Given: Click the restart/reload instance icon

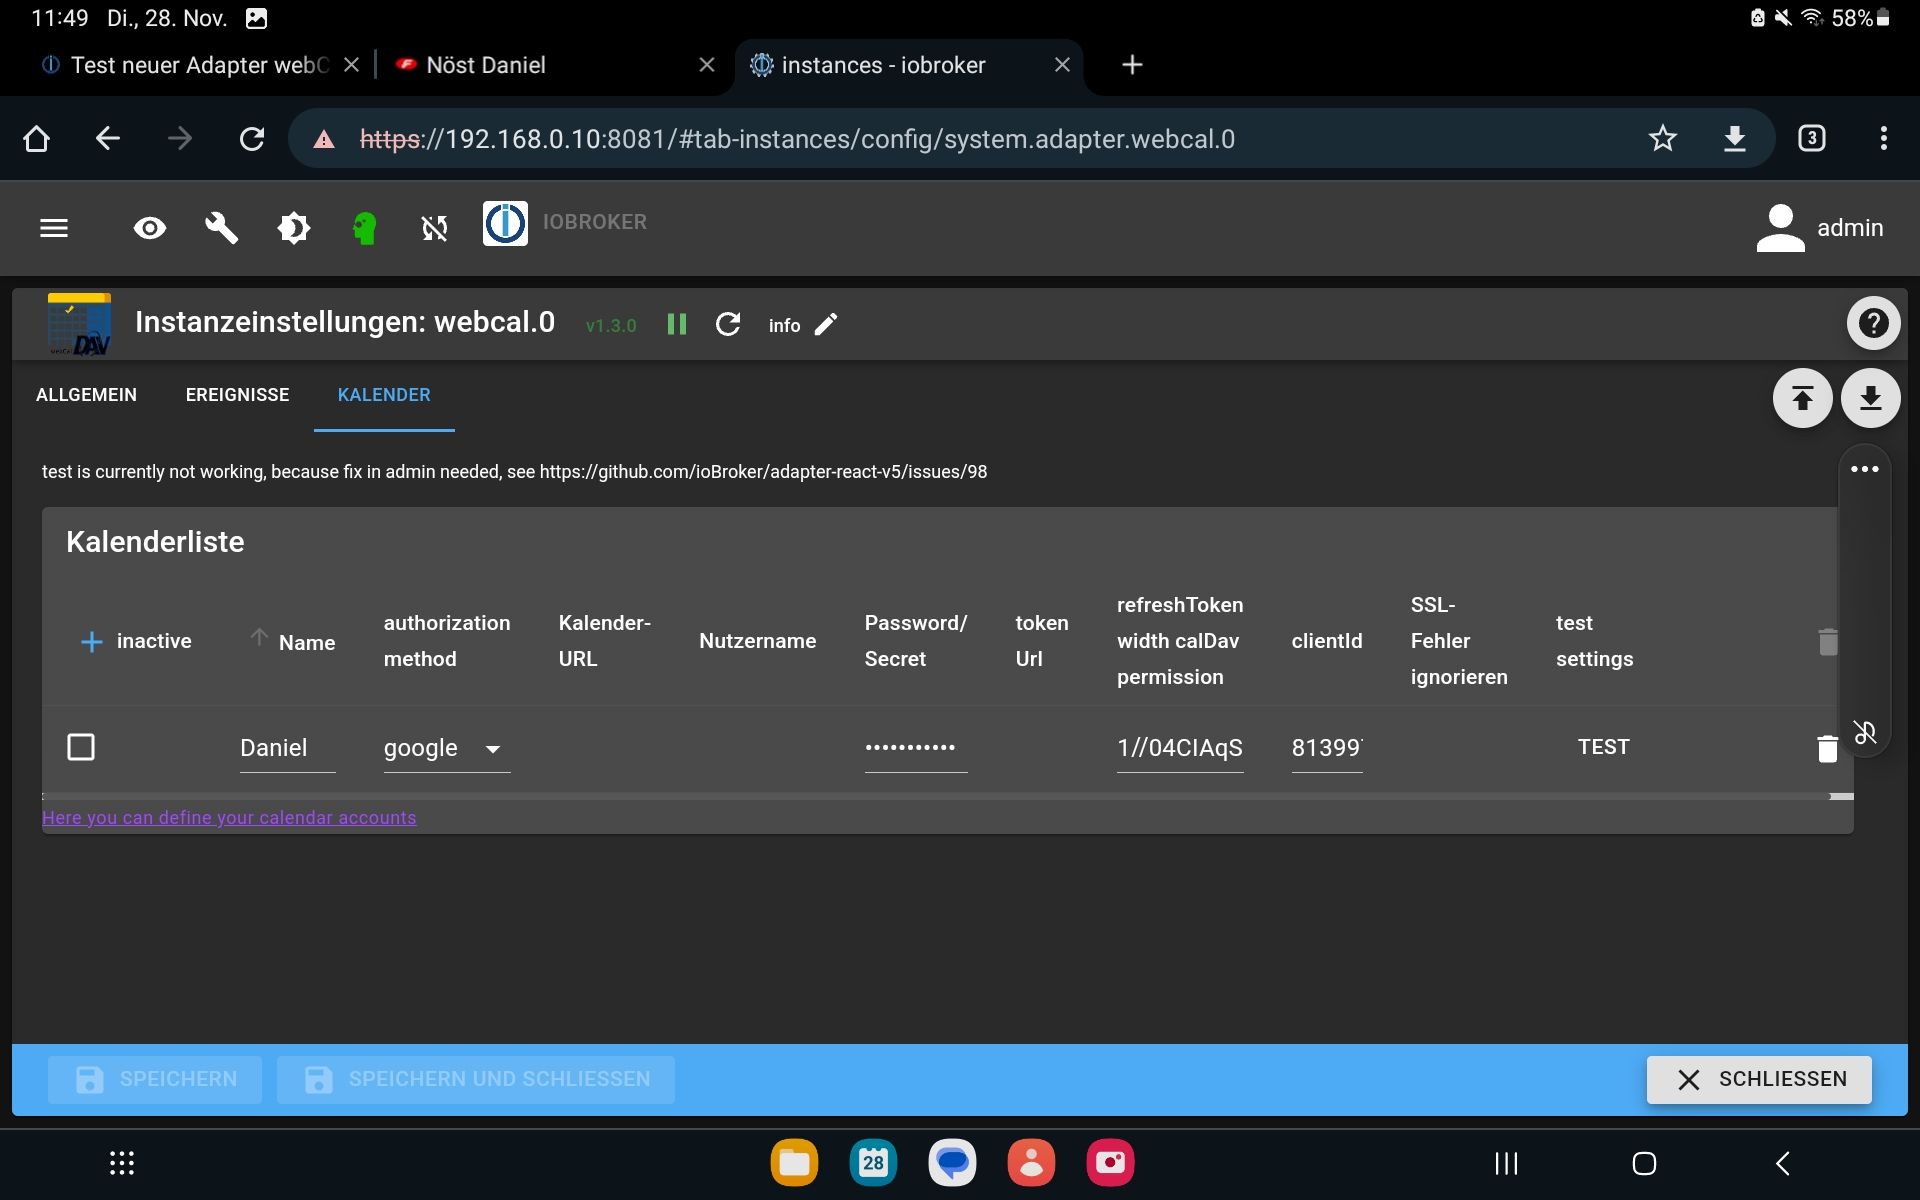Looking at the screenshot, I should 727,325.
